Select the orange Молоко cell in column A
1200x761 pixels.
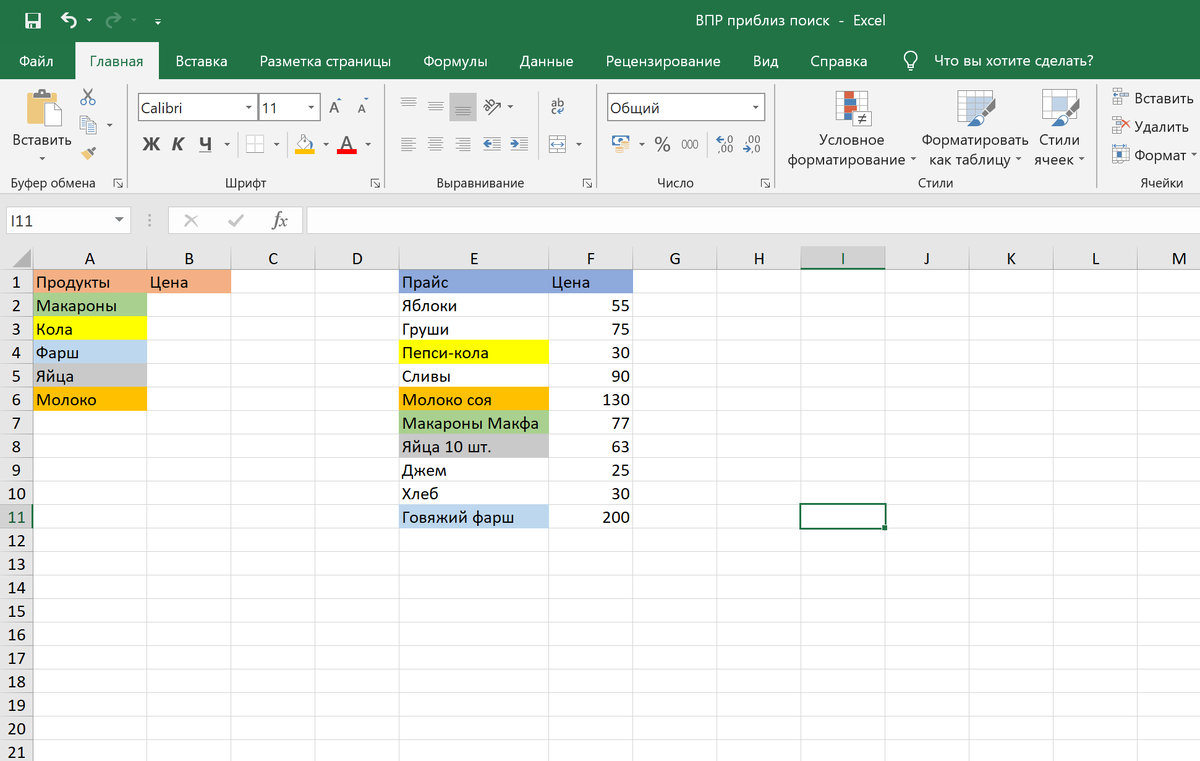pos(90,400)
